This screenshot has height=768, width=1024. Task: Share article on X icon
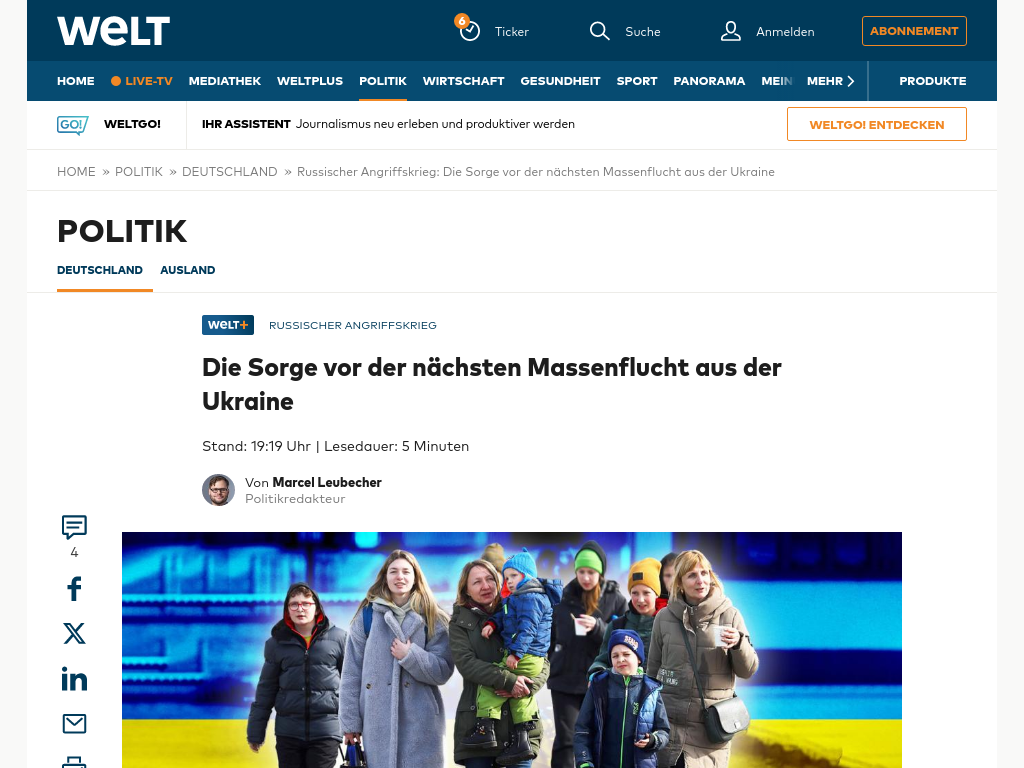click(74, 633)
